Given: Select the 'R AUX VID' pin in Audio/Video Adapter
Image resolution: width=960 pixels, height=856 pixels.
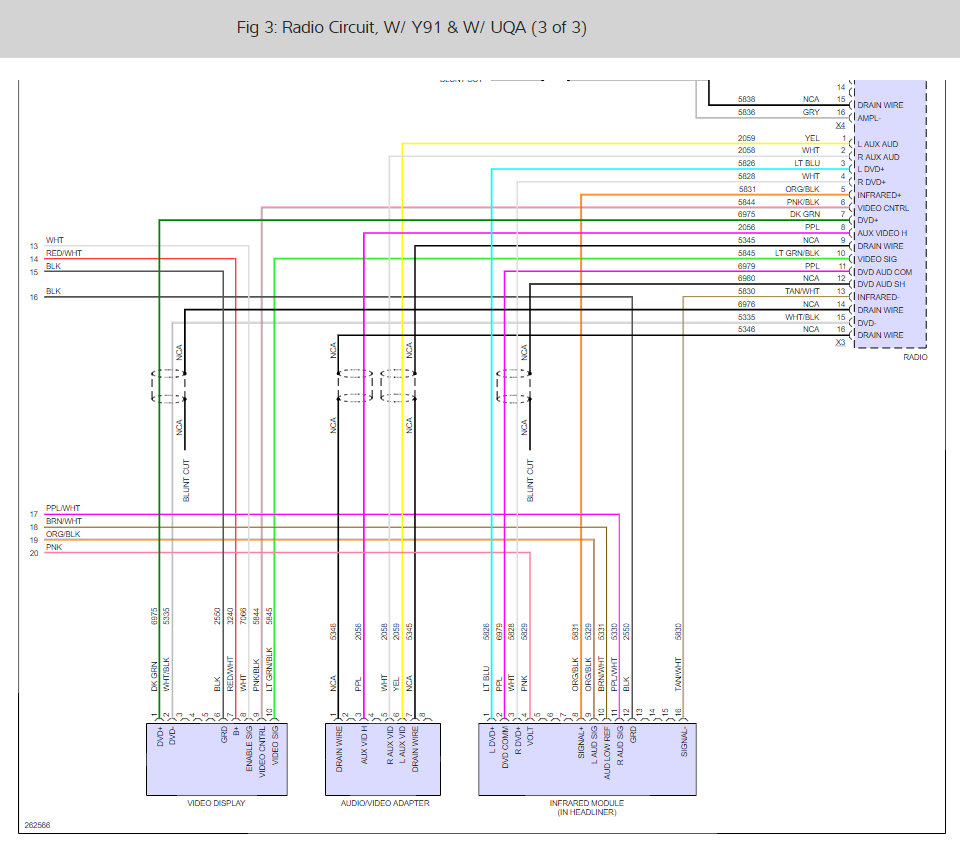Looking at the screenshot, I should pos(389,745).
